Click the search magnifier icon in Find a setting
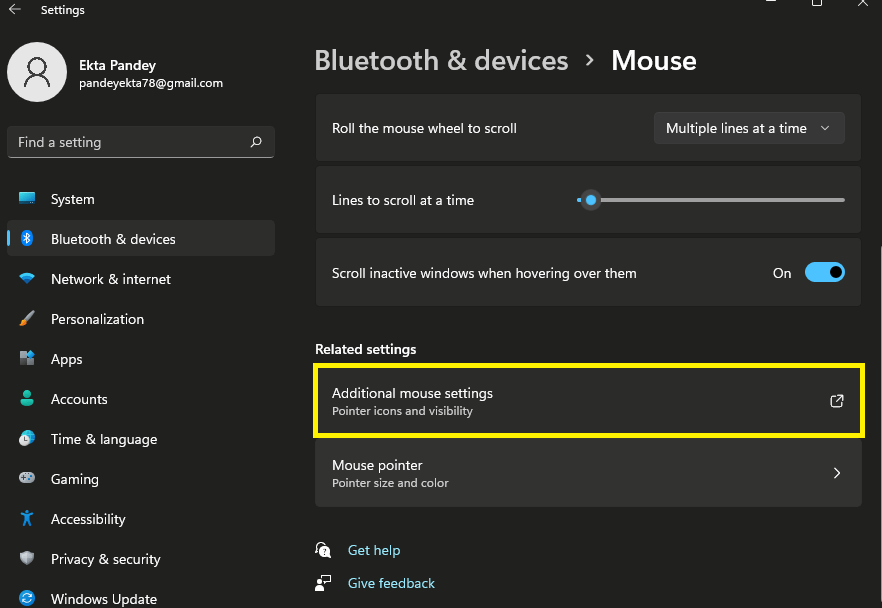882x608 pixels. coord(256,142)
